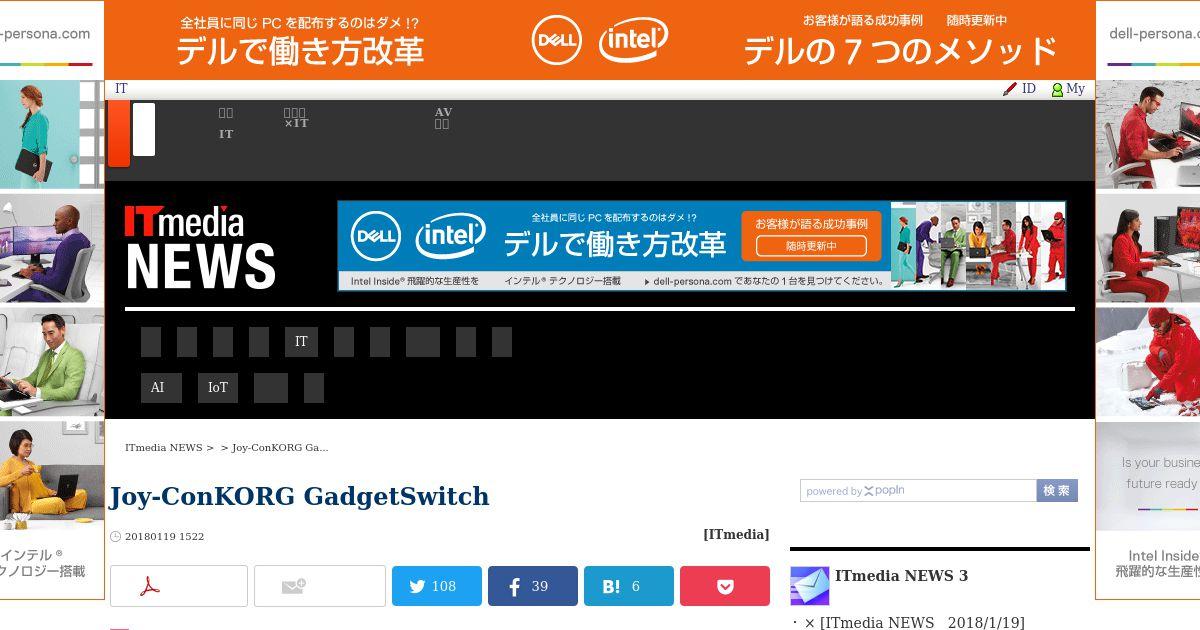Click the mail icon beside ITmedia NEWS 3

click(809, 585)
